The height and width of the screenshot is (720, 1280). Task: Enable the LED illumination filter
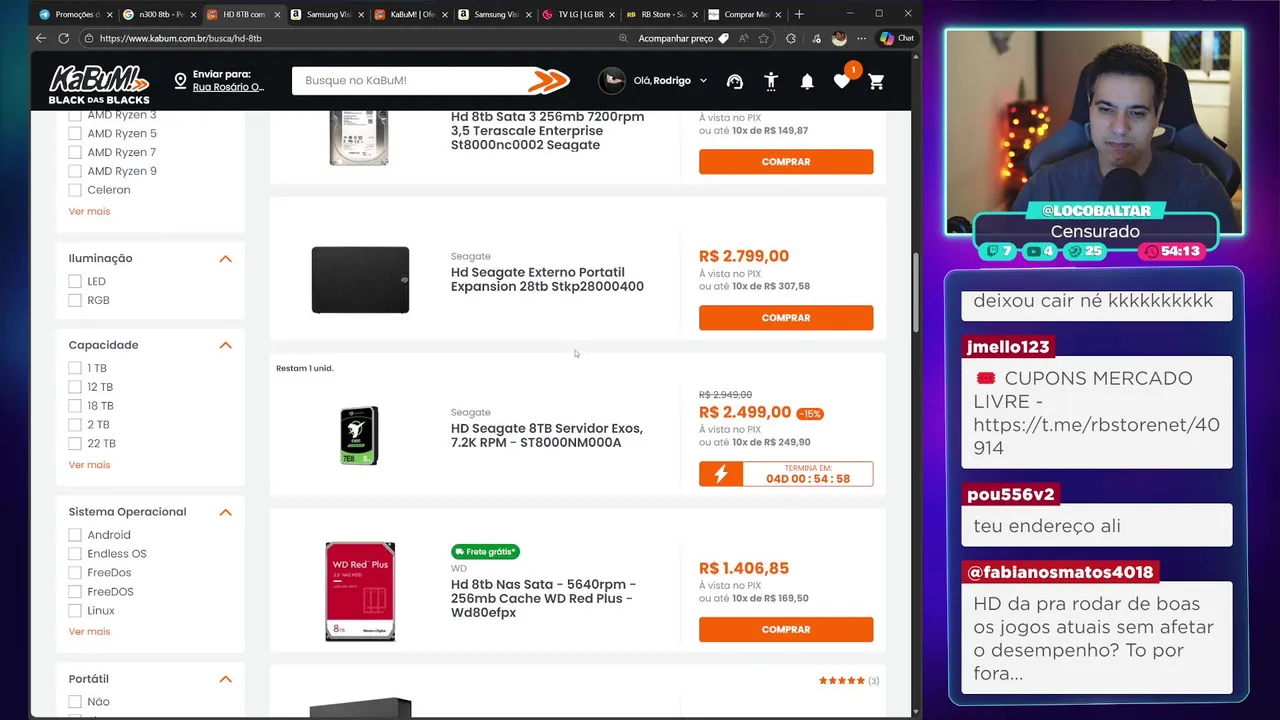pyautogui.click(x=75, y=282)
